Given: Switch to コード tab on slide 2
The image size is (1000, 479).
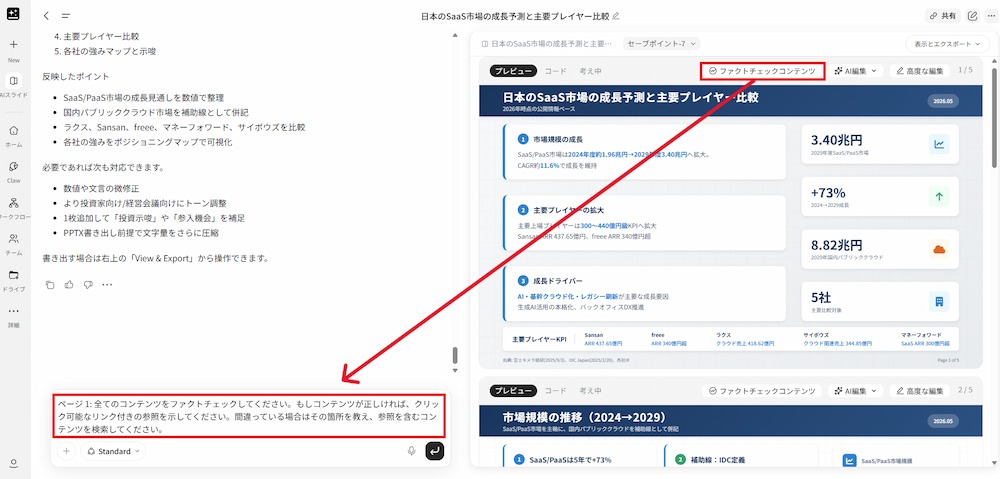Looking at the screenshot, I should coord(555,390).
